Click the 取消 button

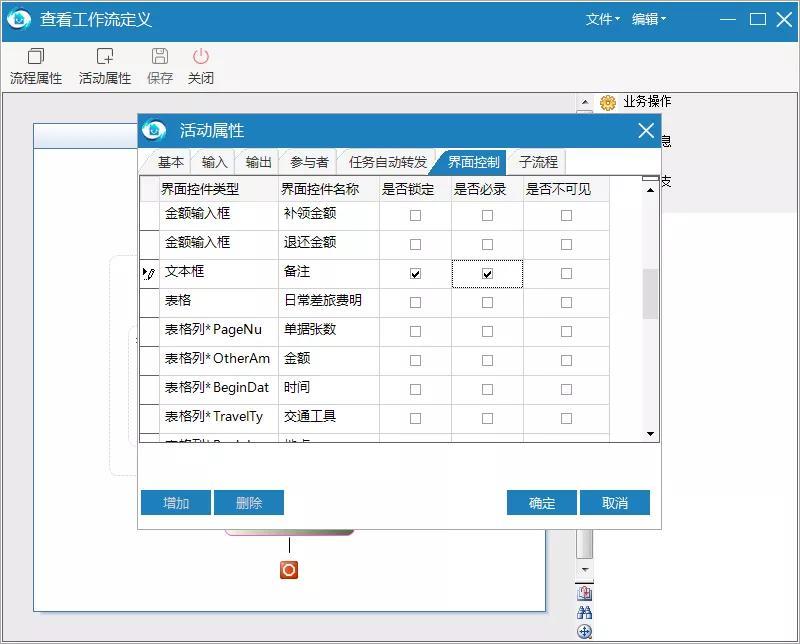615,503
